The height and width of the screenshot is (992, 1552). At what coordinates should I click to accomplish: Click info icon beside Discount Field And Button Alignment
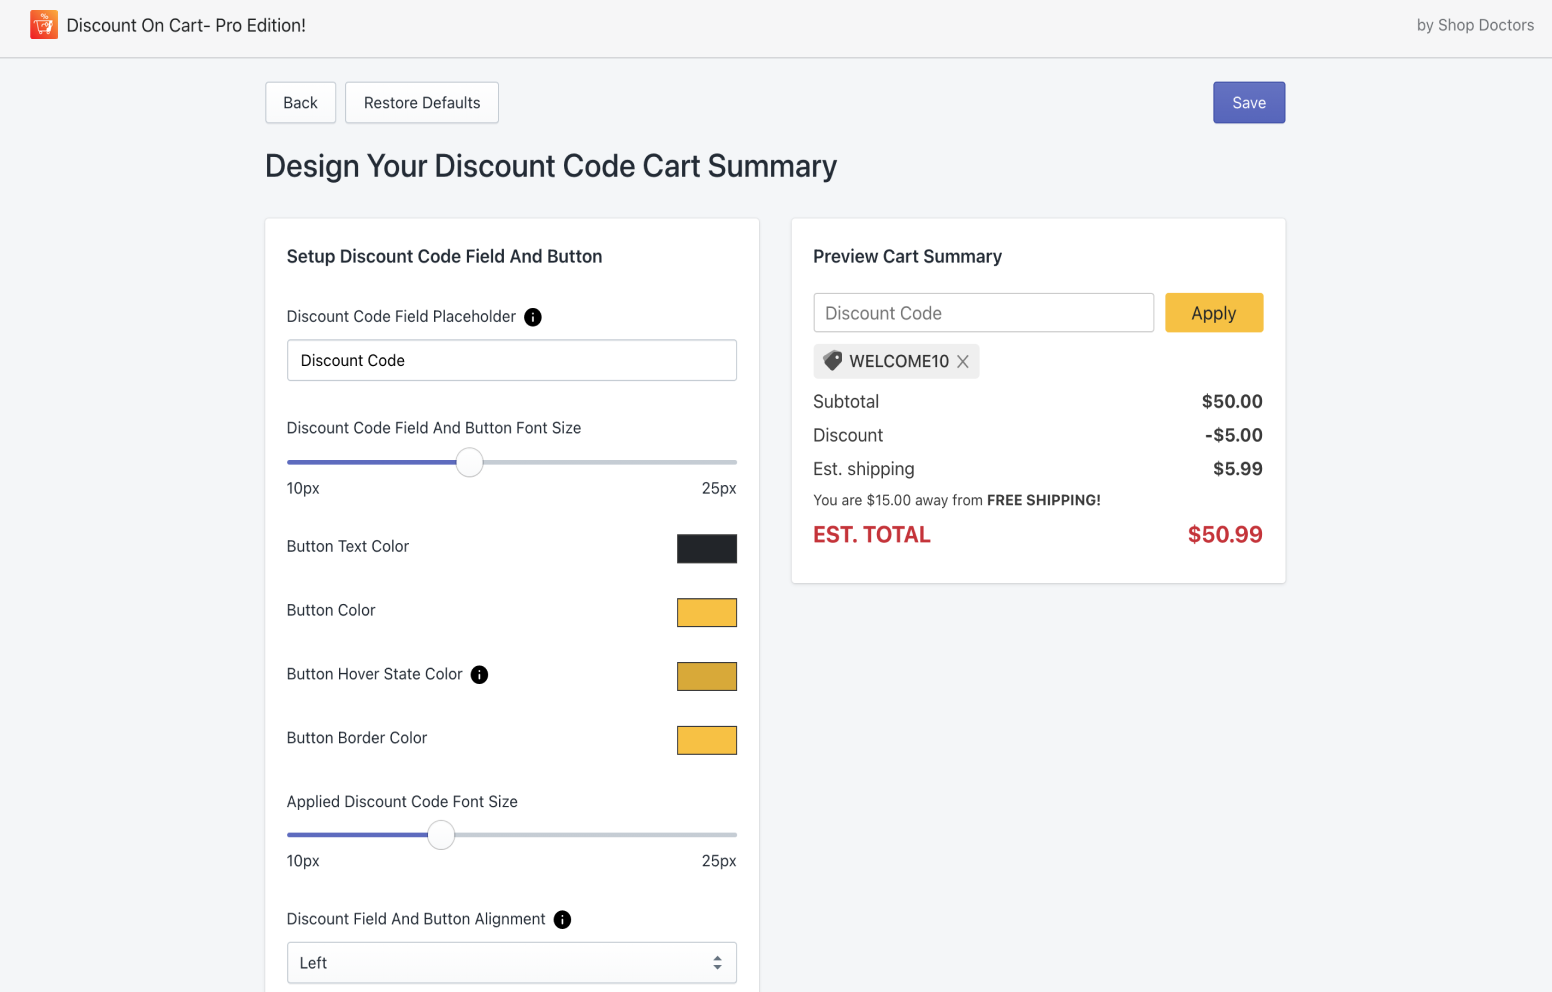[562, 920]
